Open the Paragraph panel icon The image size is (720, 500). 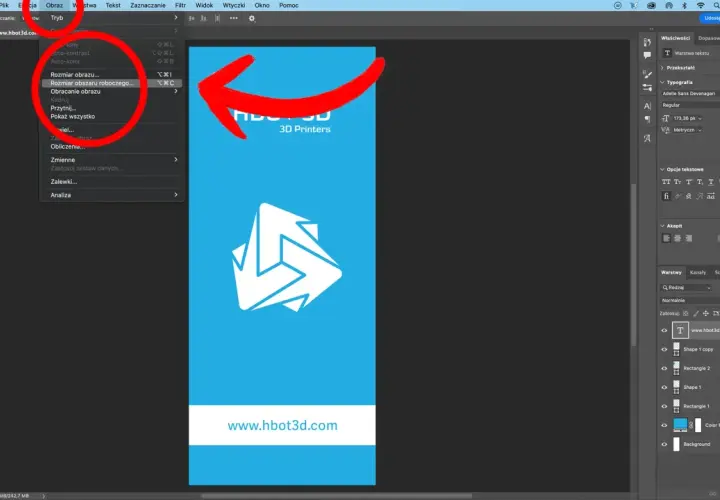coord(647,119)
